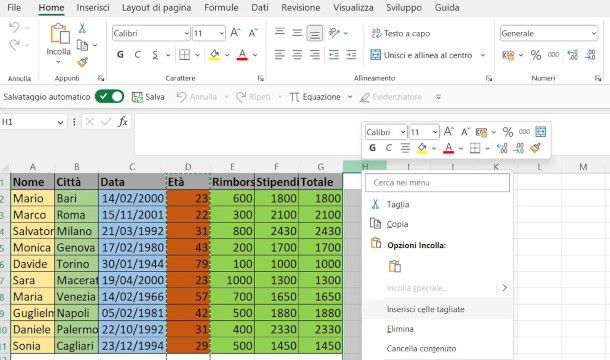The width and height of the screenshot is (610, 360).
Task: Select column H header
Action: (x=365, y=167)
